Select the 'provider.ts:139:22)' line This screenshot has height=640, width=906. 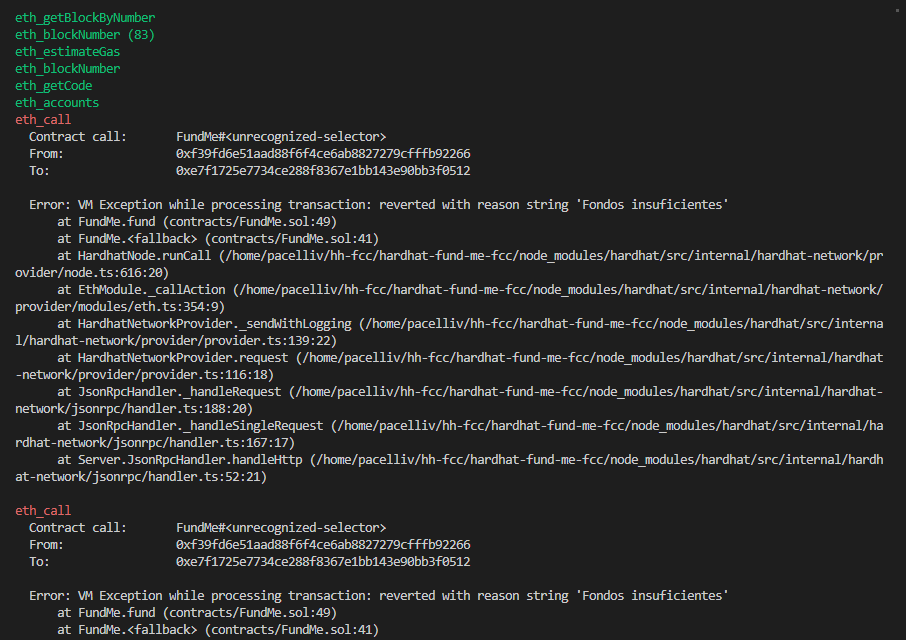pos(176,341)
